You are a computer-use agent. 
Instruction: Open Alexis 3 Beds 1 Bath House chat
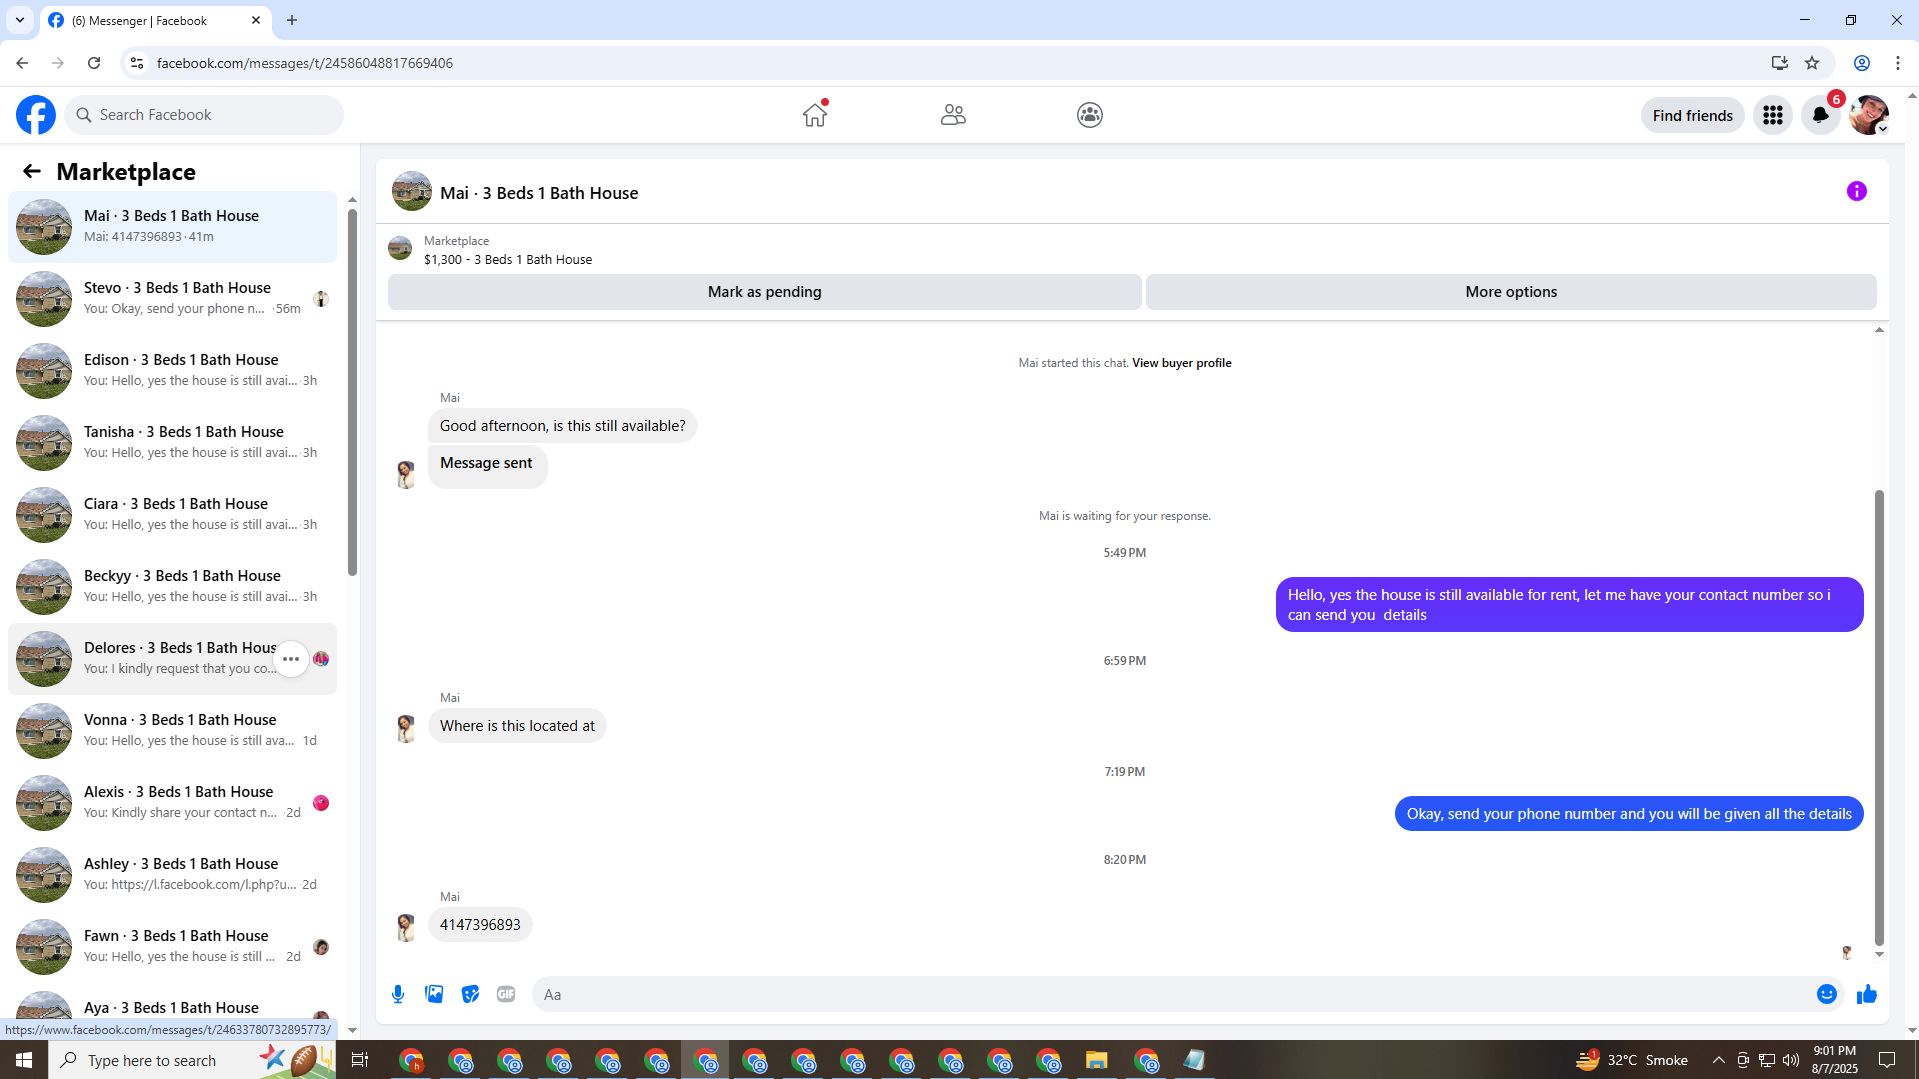(172, 802)
